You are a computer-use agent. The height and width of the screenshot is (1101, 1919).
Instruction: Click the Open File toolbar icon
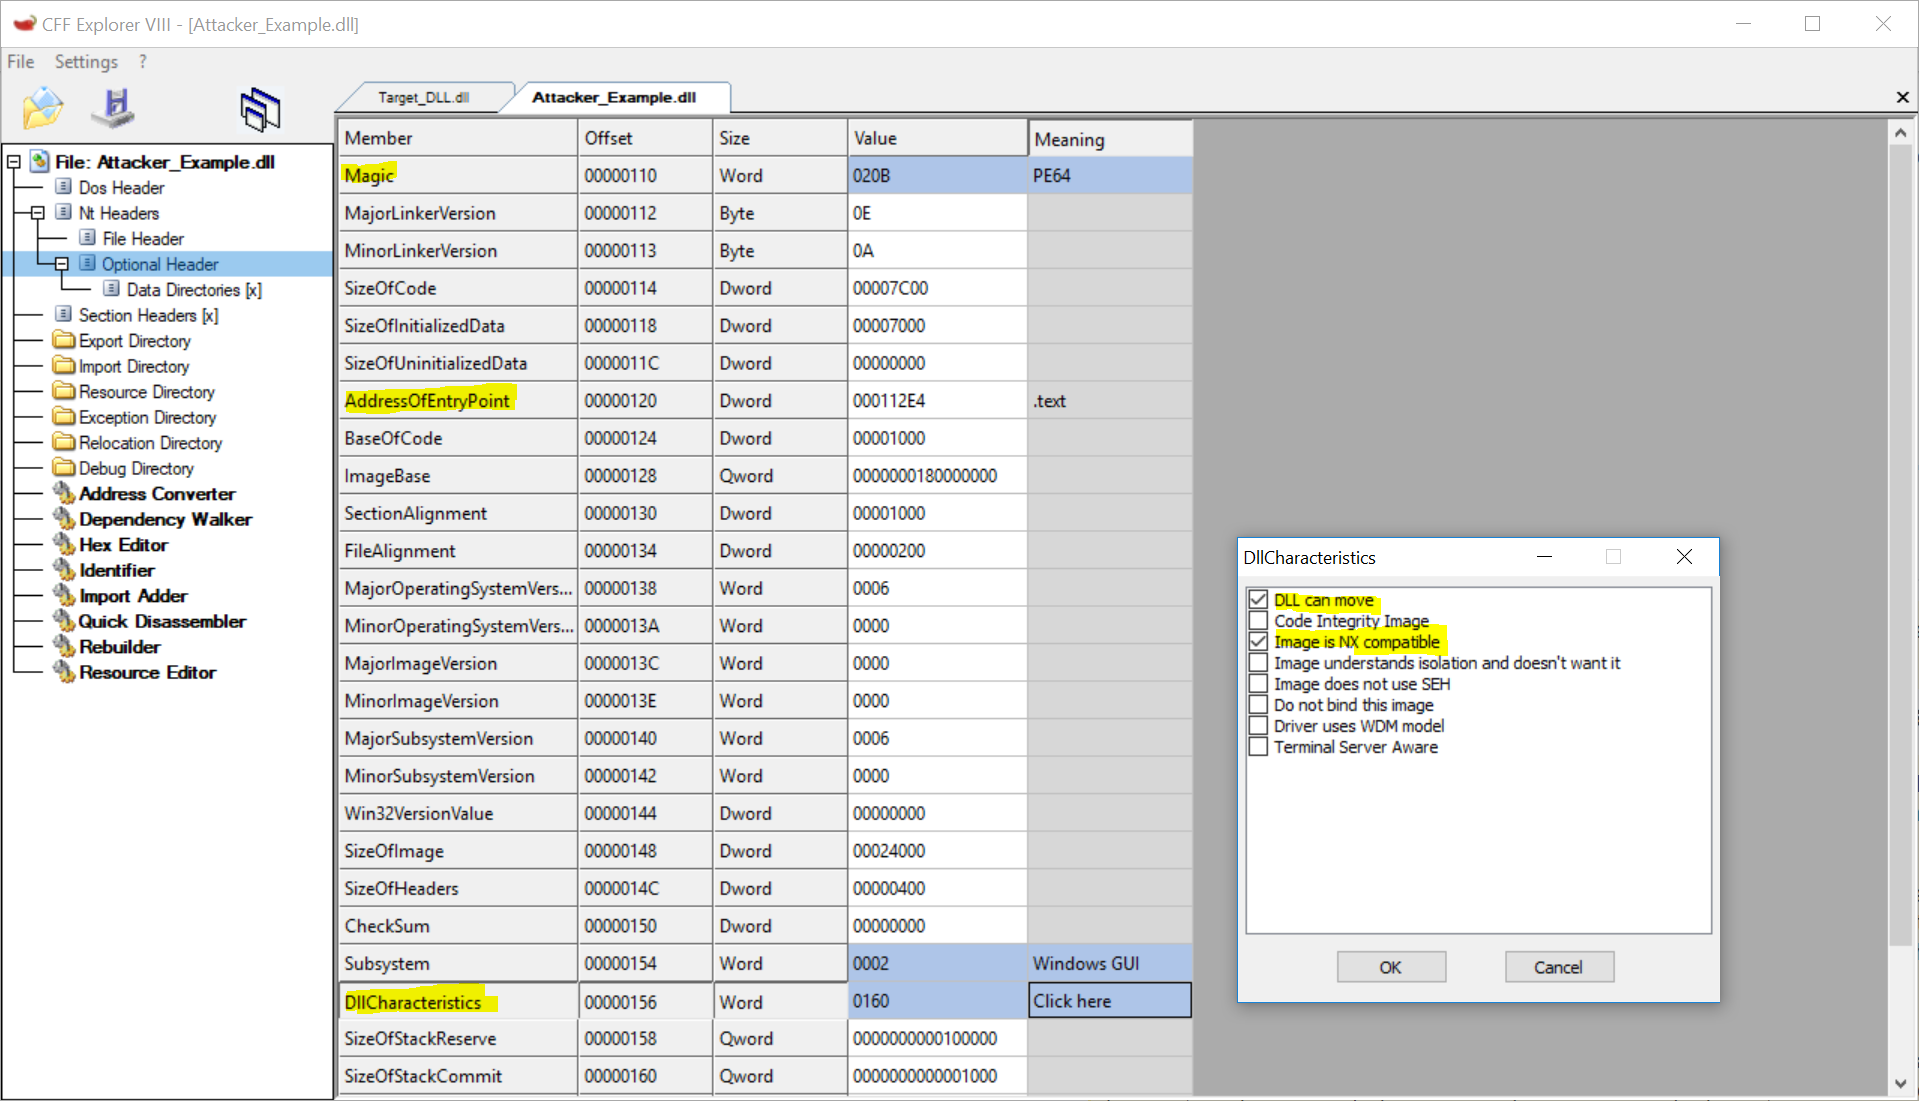coord(43,108)
